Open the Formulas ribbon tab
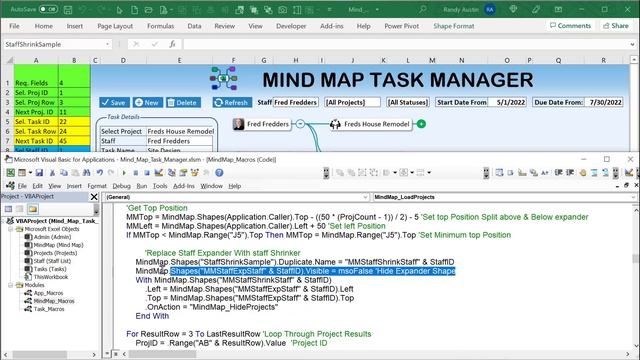This screenshot has width=640, height=360. (x=160, y=26)
